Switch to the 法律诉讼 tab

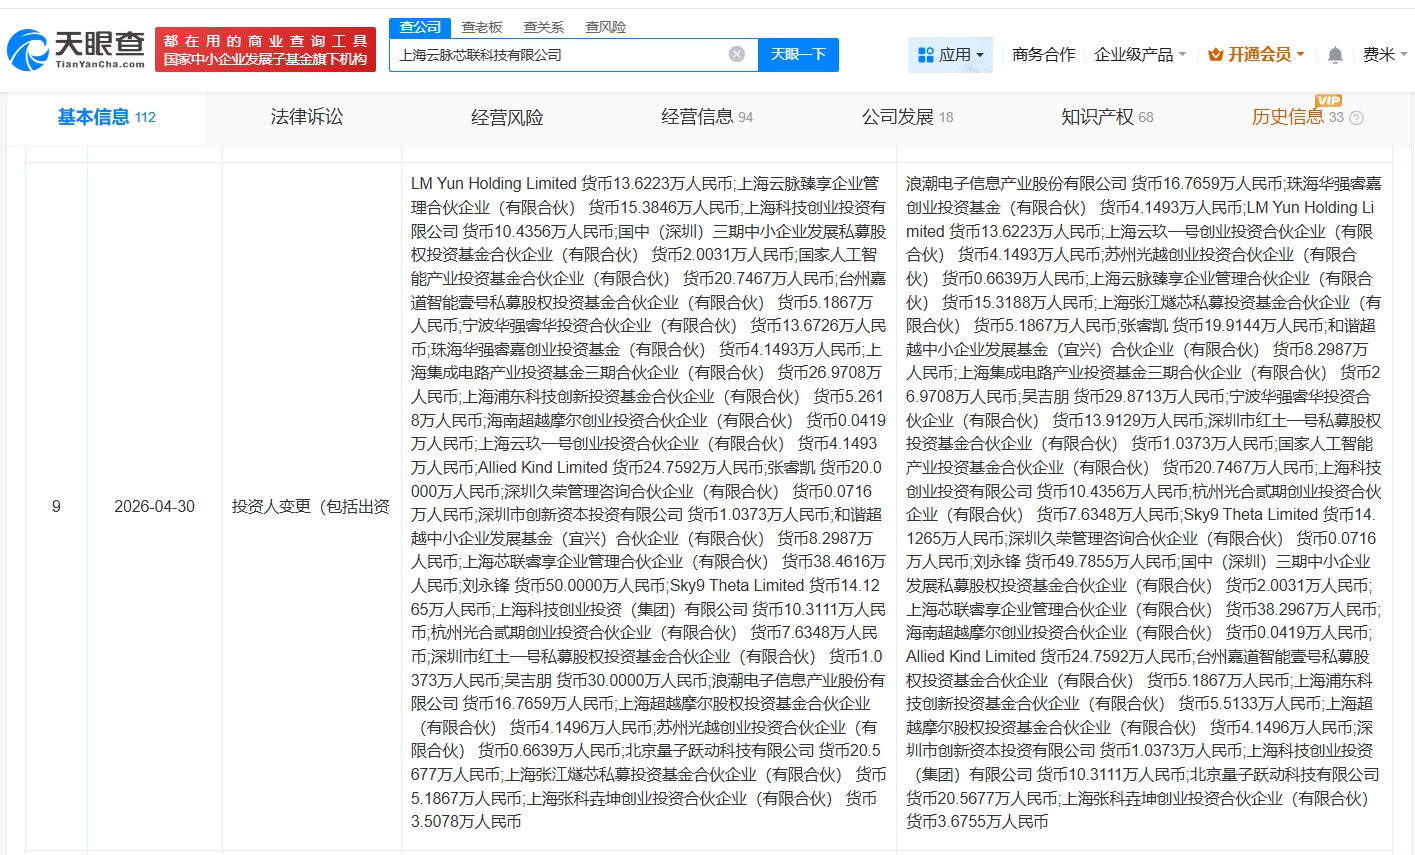point(307,118)
